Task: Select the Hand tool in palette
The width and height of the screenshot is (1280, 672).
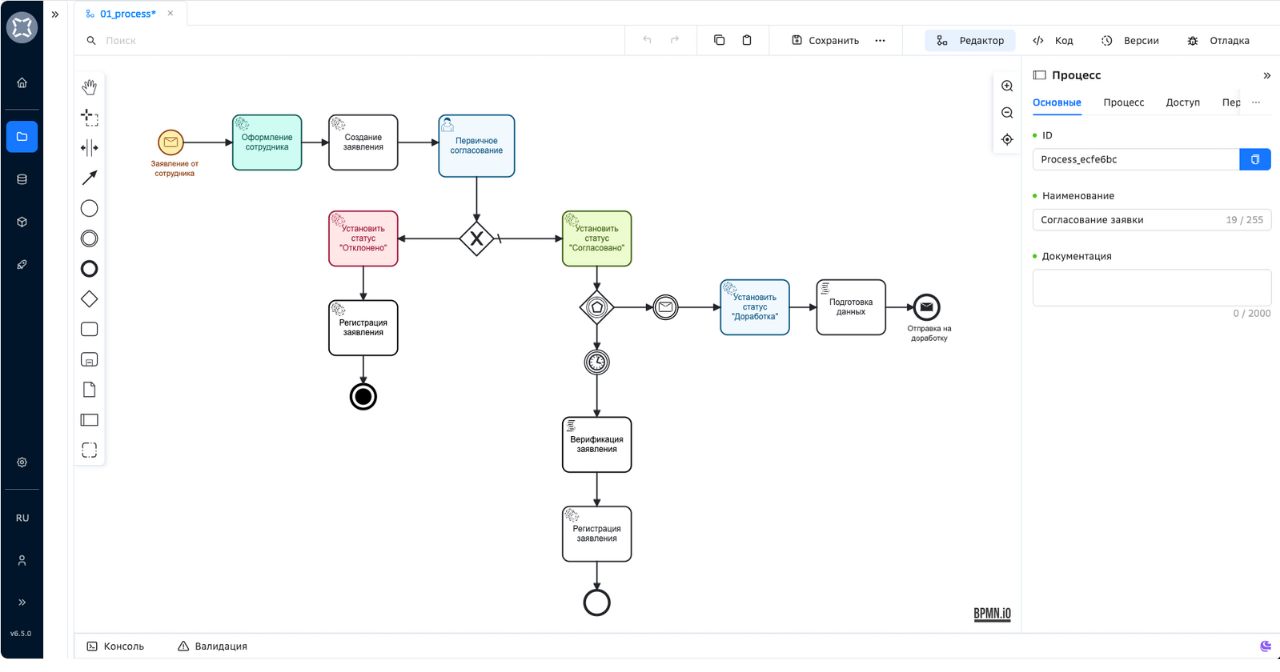Action: [89, 87]
